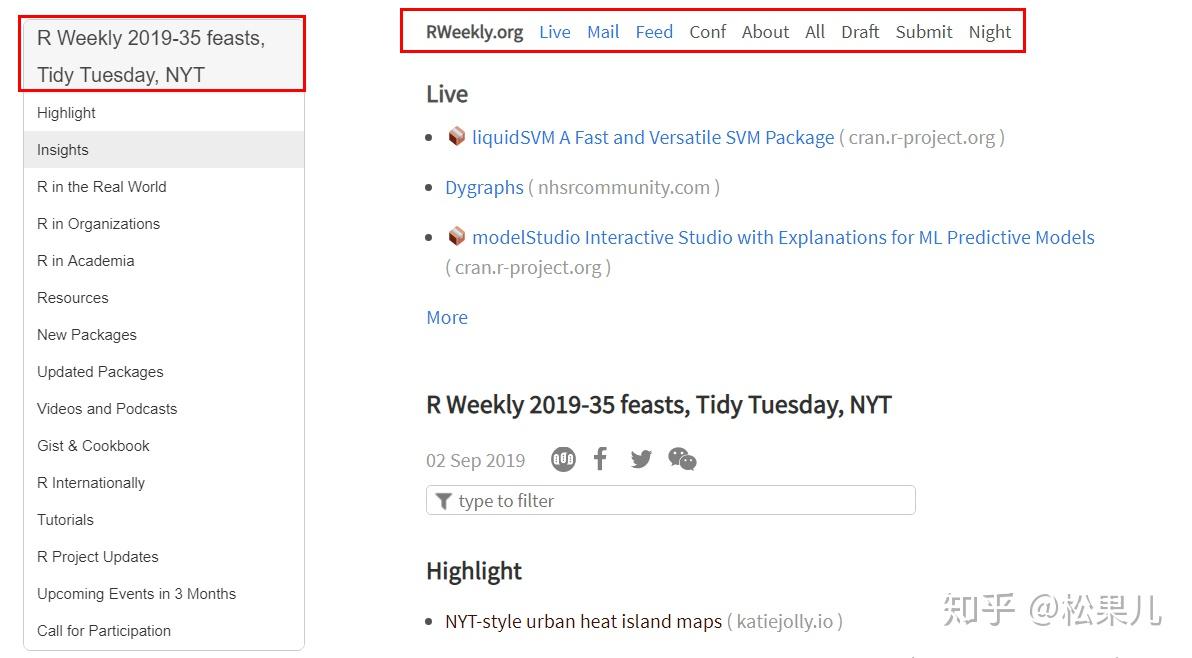This screenshot has width=1192, height=658.
Task: Open the Dygraphs article link
Action: [484, 187]
